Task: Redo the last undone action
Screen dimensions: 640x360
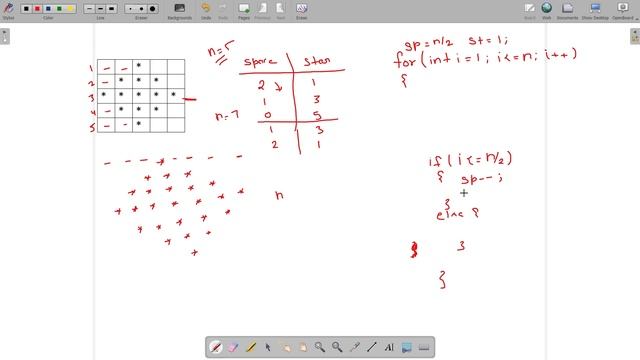Action: (223, 11)
